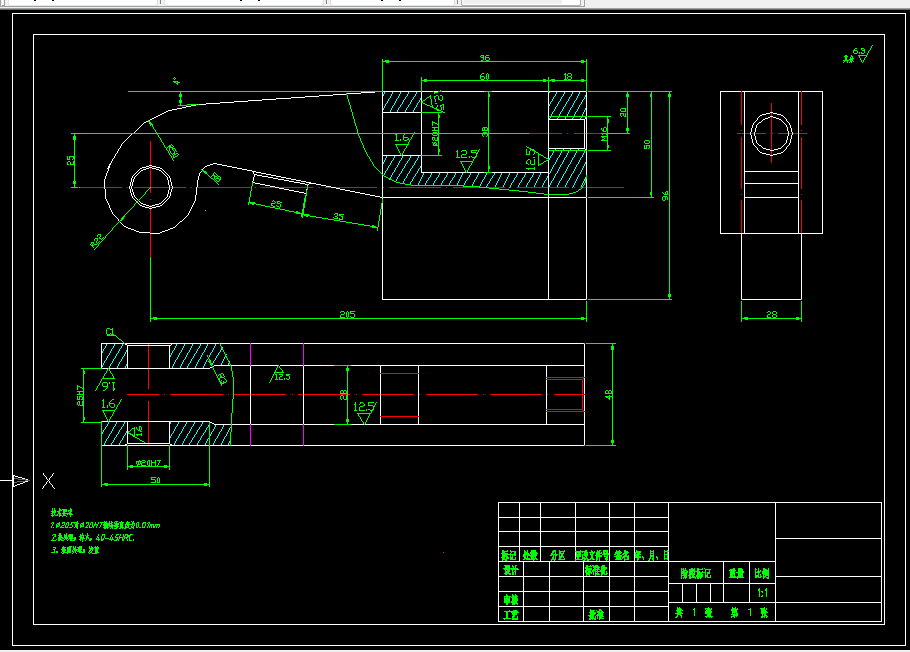Click the 25 vertical dimension on the far left
The height and width of the screenshot is (652, 910).
[x=70, y=160]
